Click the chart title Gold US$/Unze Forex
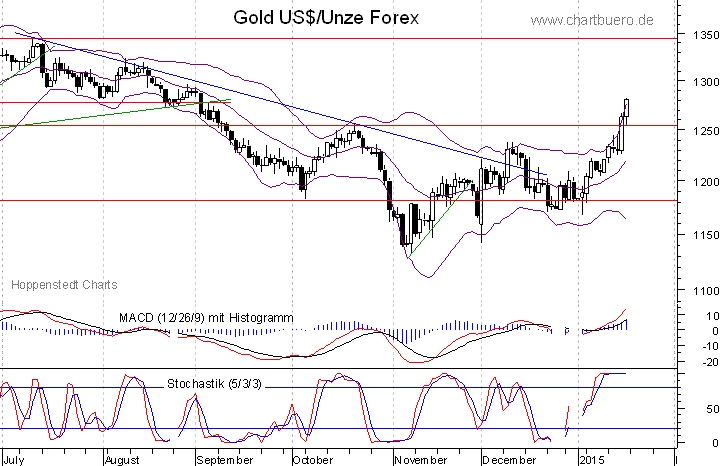 (326, 18)
